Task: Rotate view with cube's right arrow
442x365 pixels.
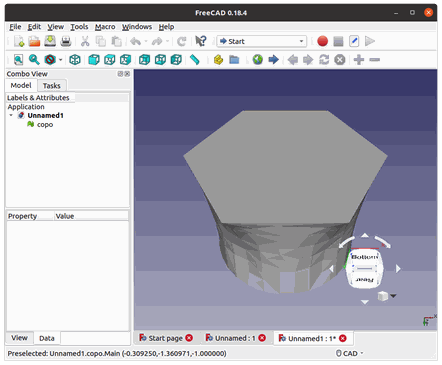Action: (398, 268)
